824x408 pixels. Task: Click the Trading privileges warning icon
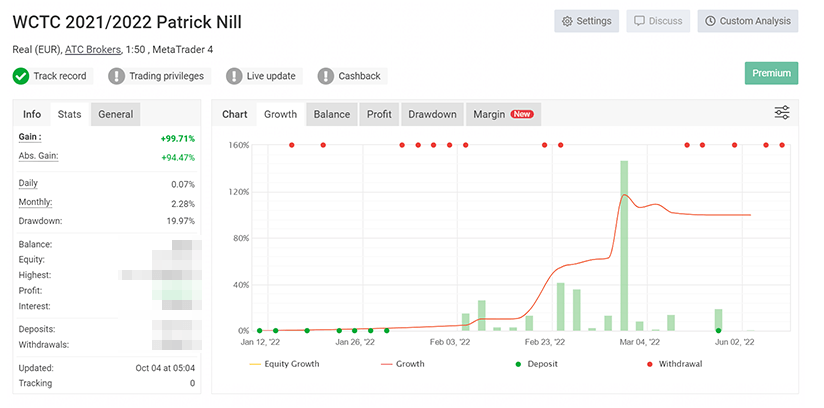point(117,76)
